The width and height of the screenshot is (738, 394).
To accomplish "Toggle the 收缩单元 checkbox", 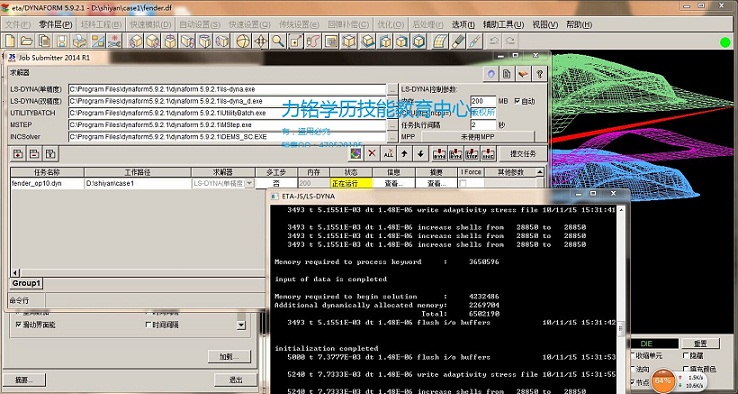I will 634,356.
